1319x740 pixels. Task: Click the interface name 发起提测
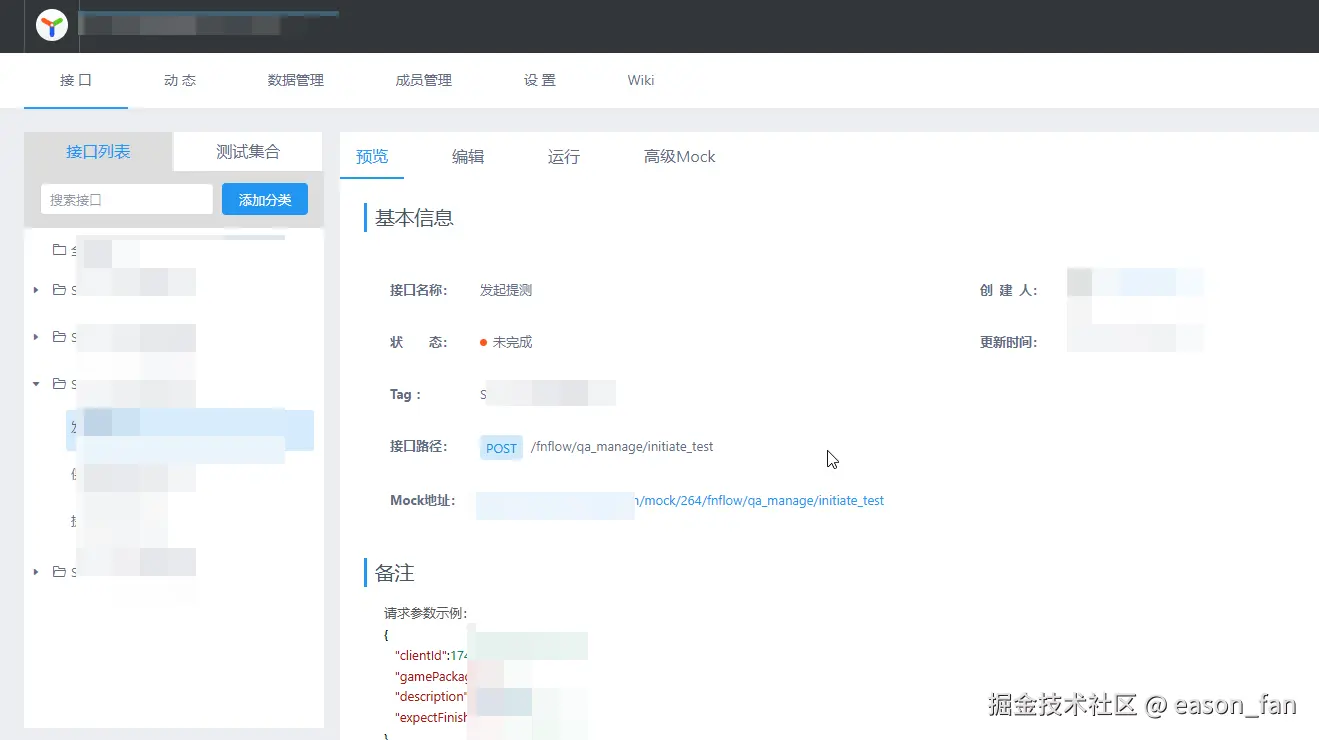[x=506, y=290]
